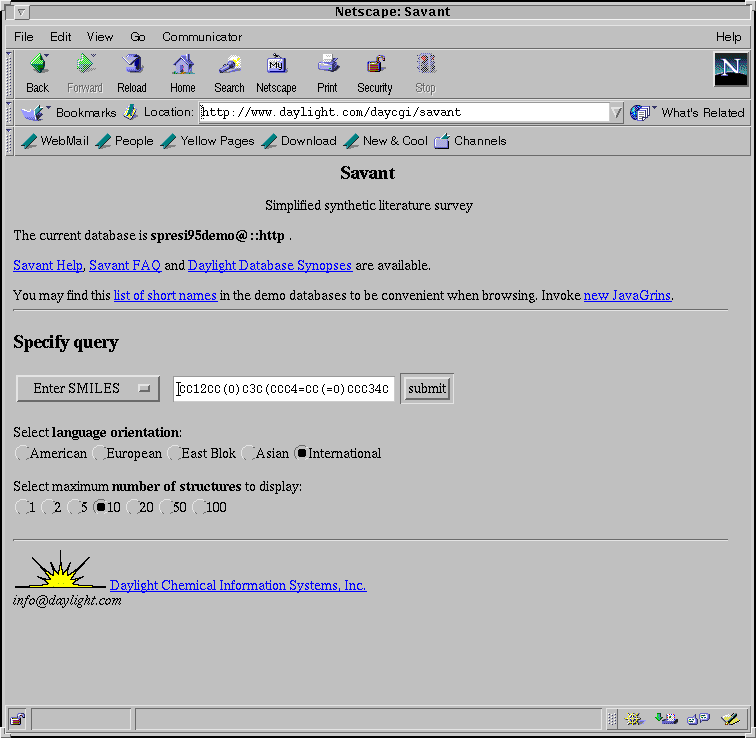Open the Bookmarks dropdown
Image resolution: width=756 pixels, height=738 pixels.
point(70,113)
